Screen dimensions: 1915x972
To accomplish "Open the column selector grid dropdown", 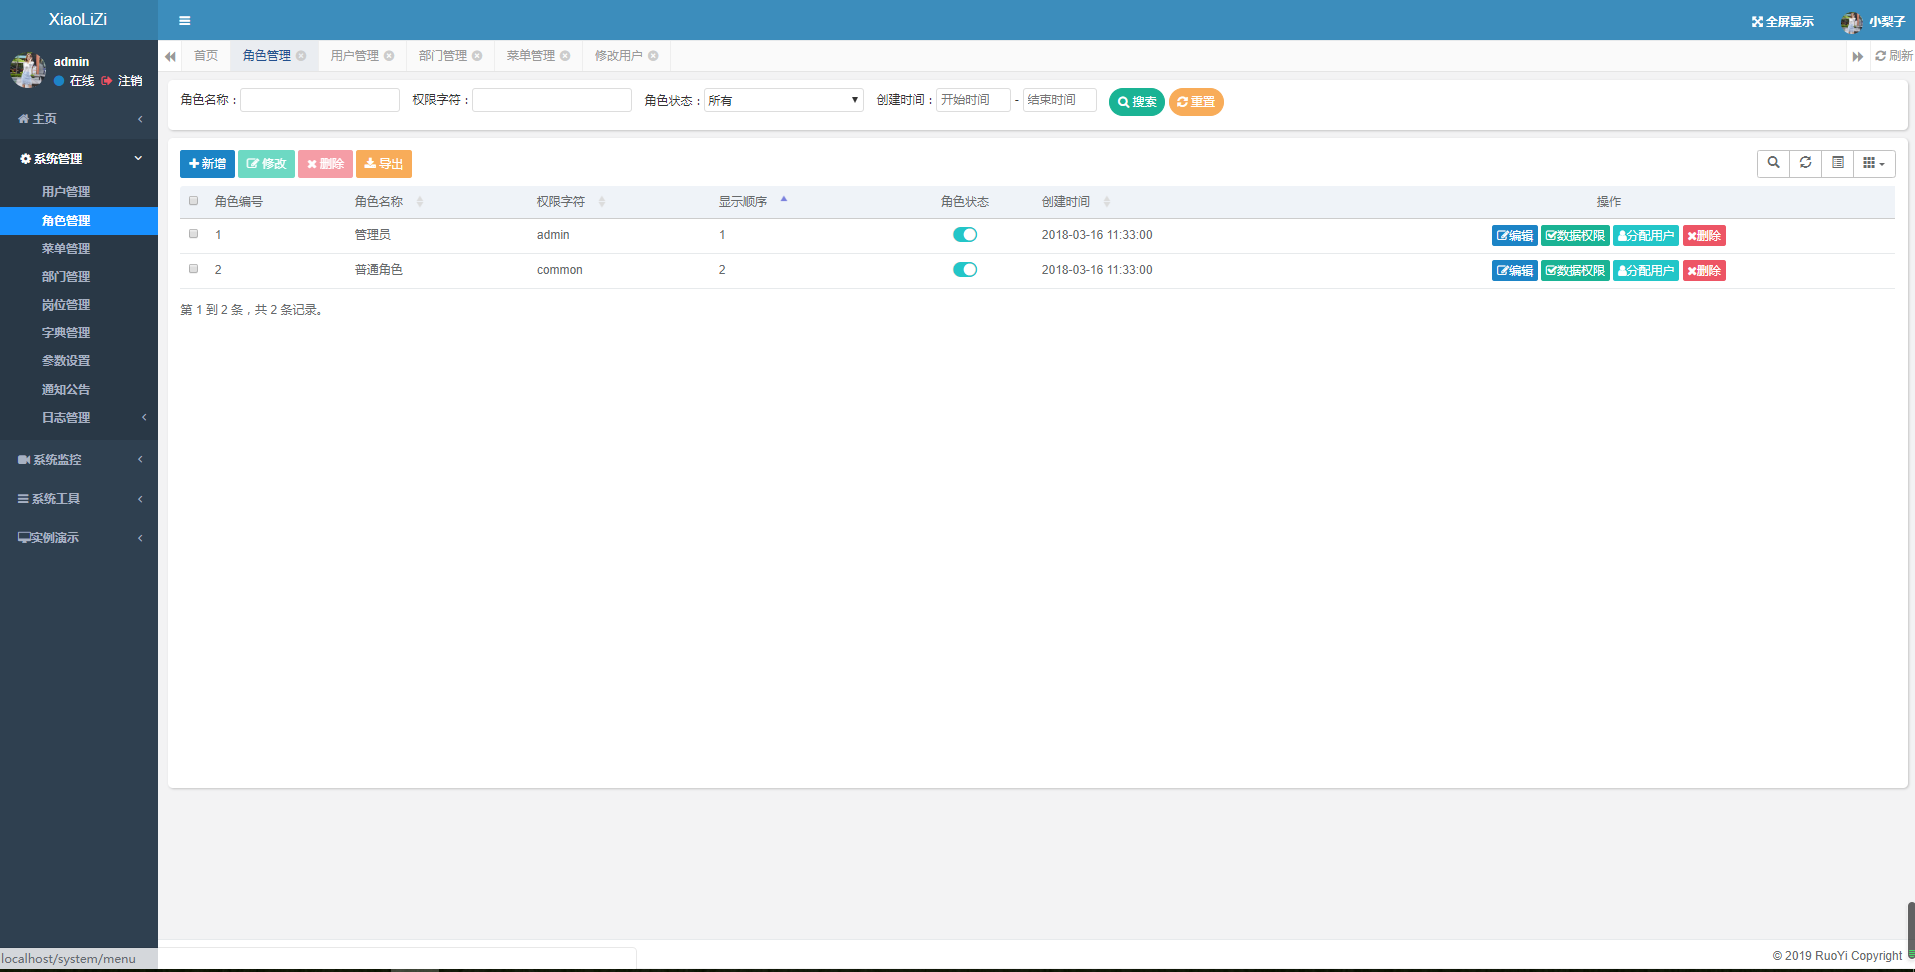I will [1874, 163].
